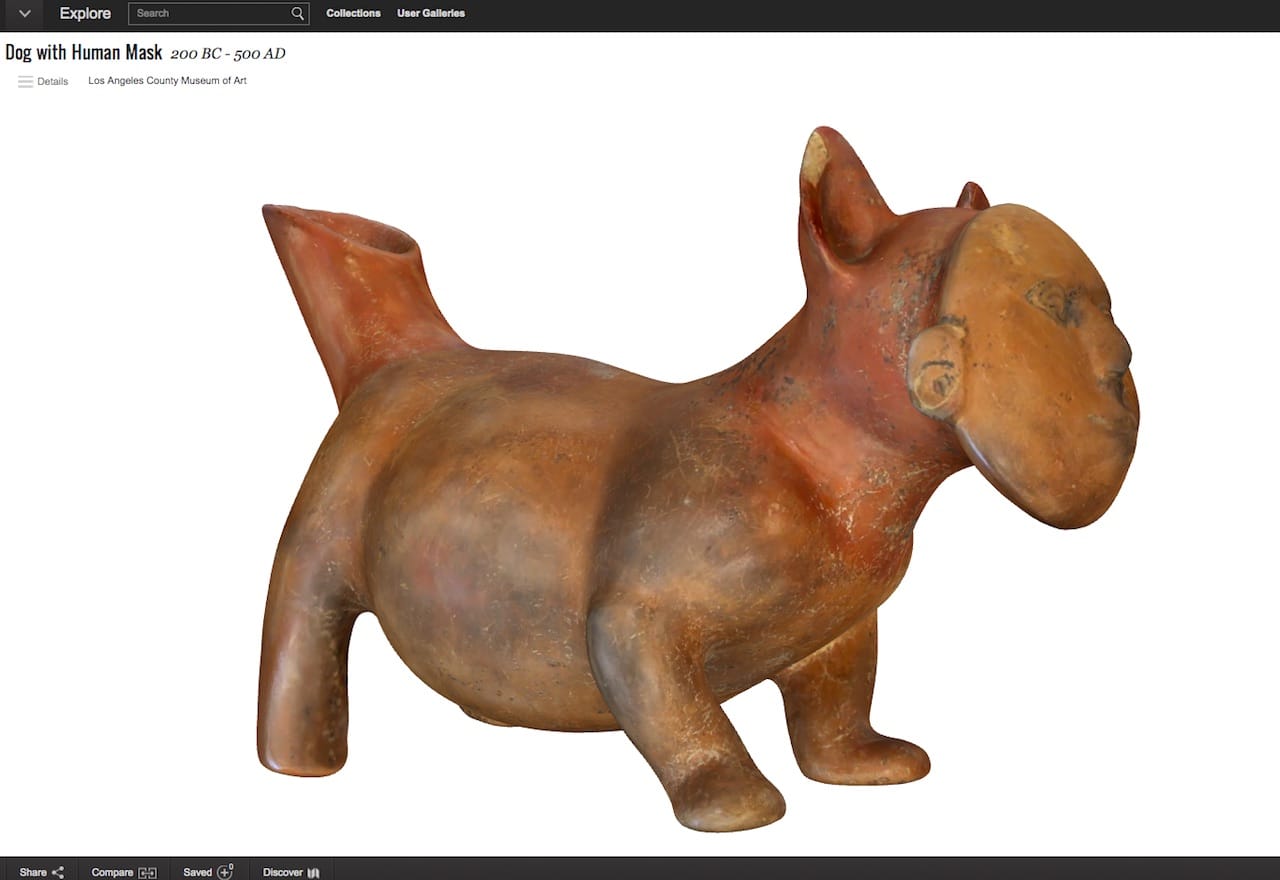This screenshot has width=1280, height=880.
Task: Click the Details label
Action: pos(53,81)
